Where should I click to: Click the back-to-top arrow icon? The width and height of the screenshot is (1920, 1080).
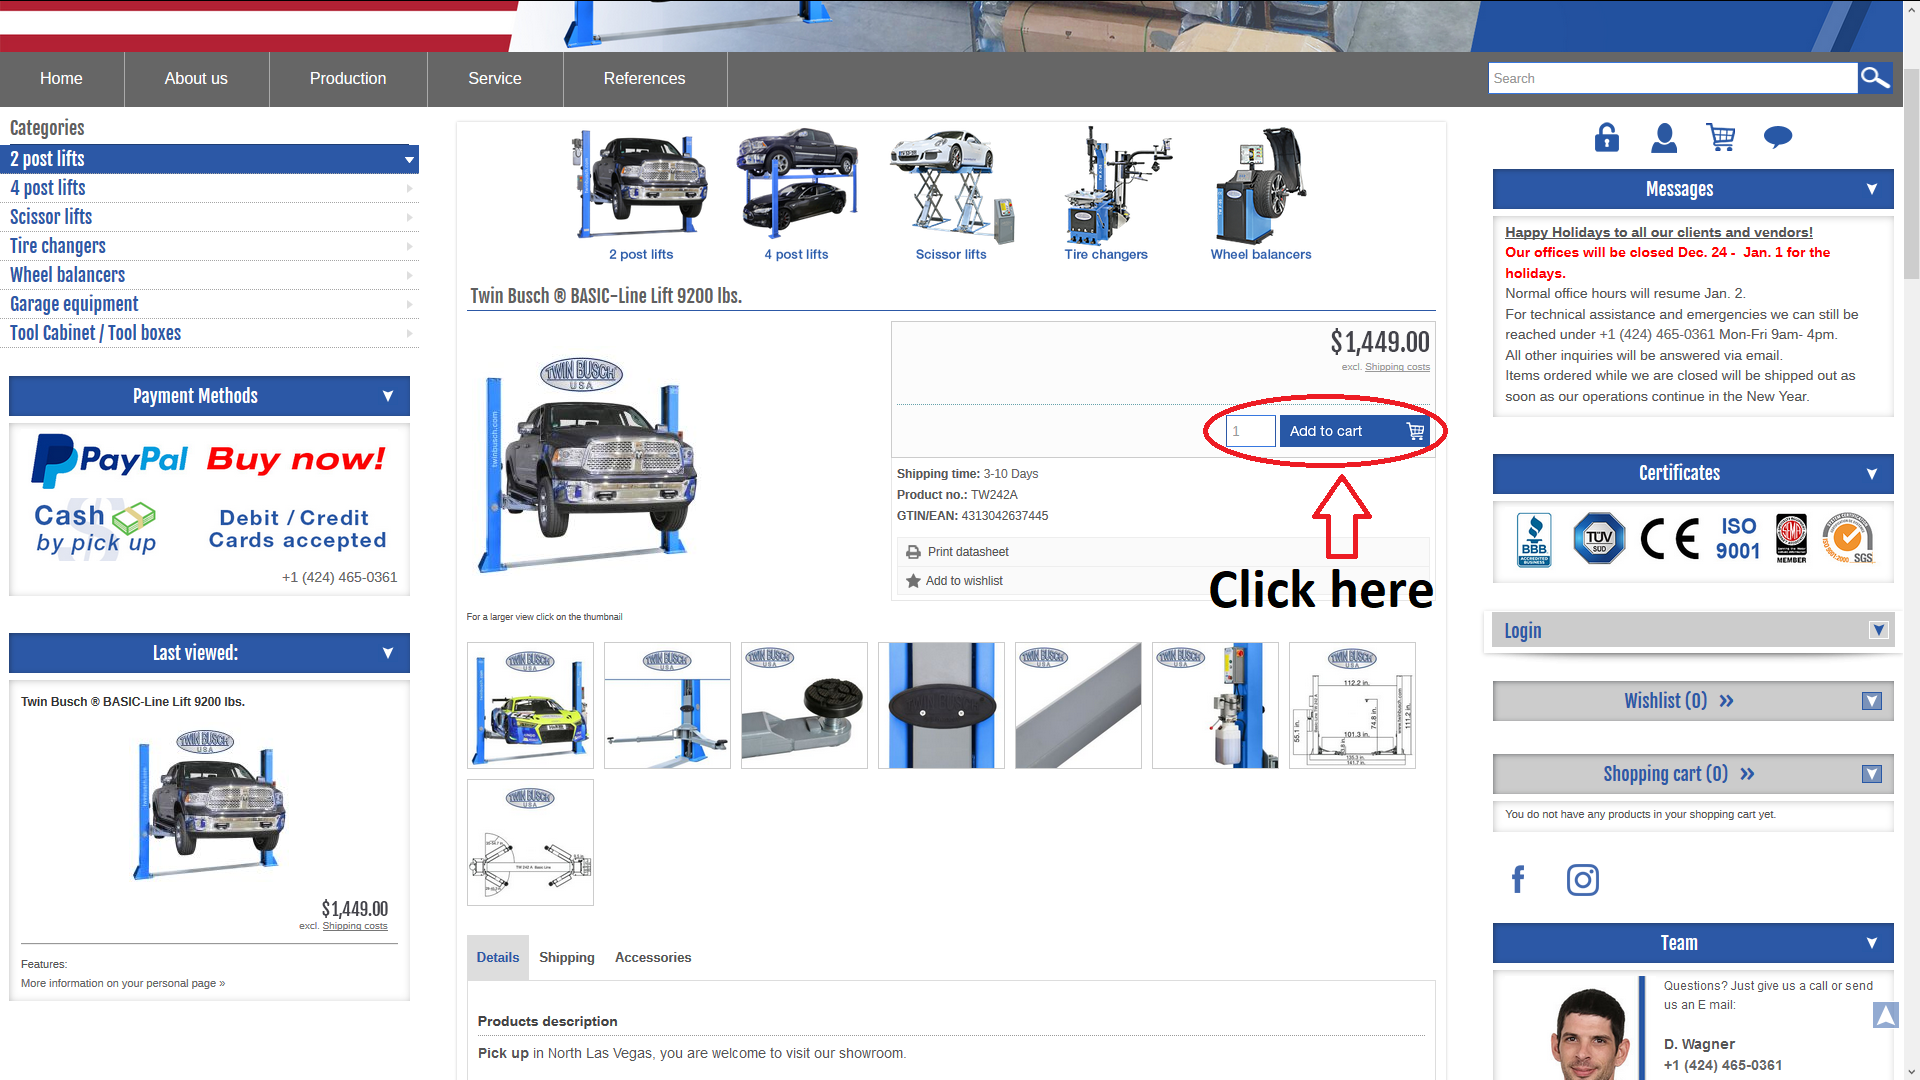[x=1885, y=1016]
